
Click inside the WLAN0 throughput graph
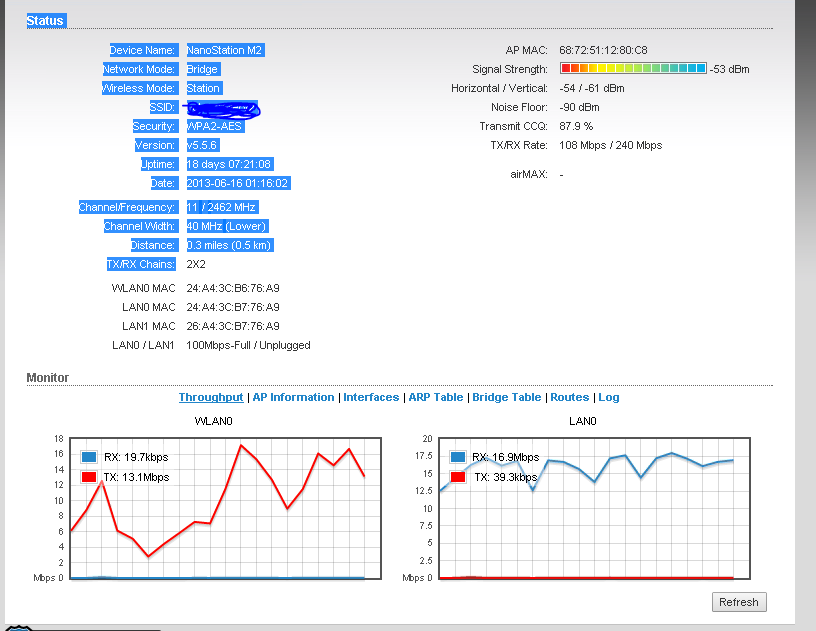(x=225, y=508)
